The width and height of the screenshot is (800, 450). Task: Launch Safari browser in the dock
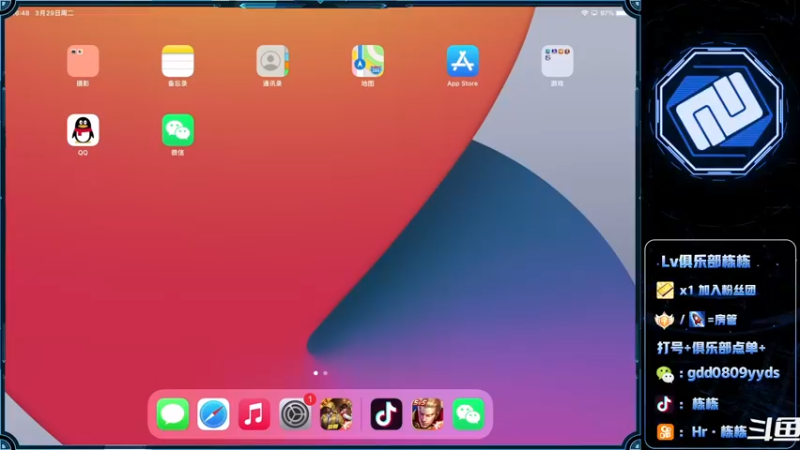pos(213,414)
